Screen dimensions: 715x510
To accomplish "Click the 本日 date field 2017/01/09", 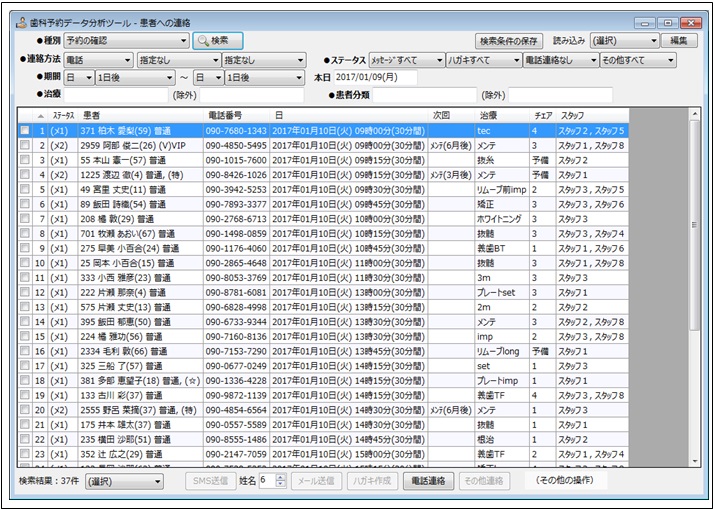I will (375, 78).
